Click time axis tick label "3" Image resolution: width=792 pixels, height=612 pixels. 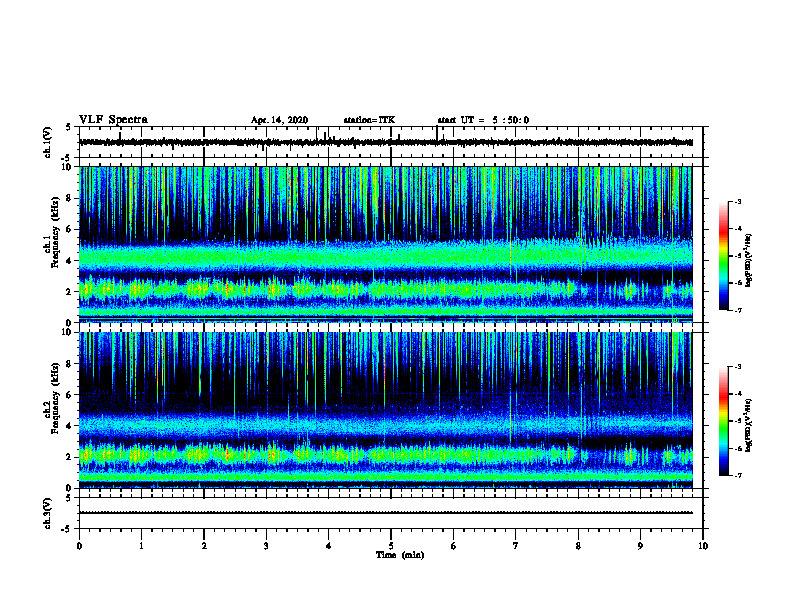pyautogui.click(x=266, y=546)
